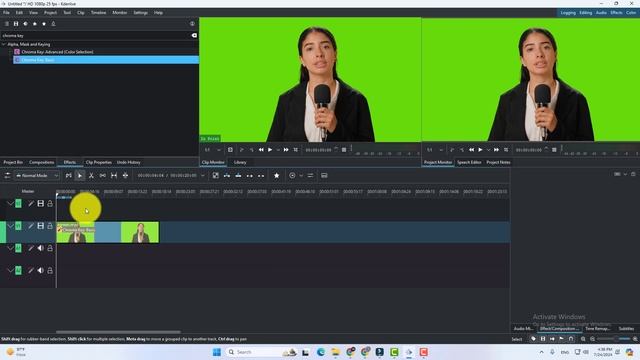
Task: Hide the top video track
Action: tap(41, 203)
